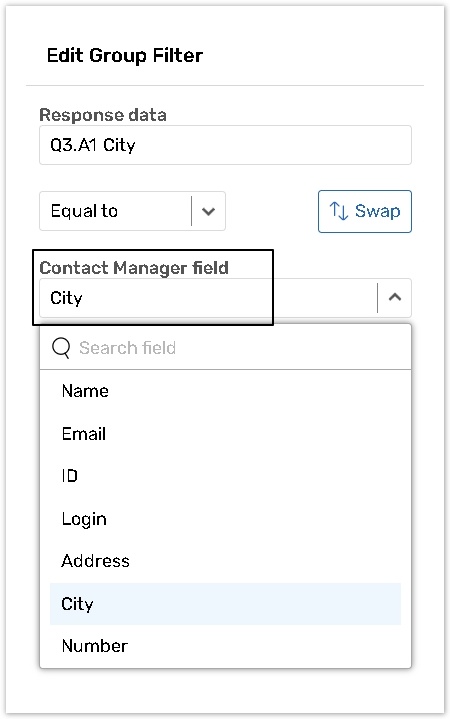Click the Swap button
450x719 pixels.
click(365, 211)
